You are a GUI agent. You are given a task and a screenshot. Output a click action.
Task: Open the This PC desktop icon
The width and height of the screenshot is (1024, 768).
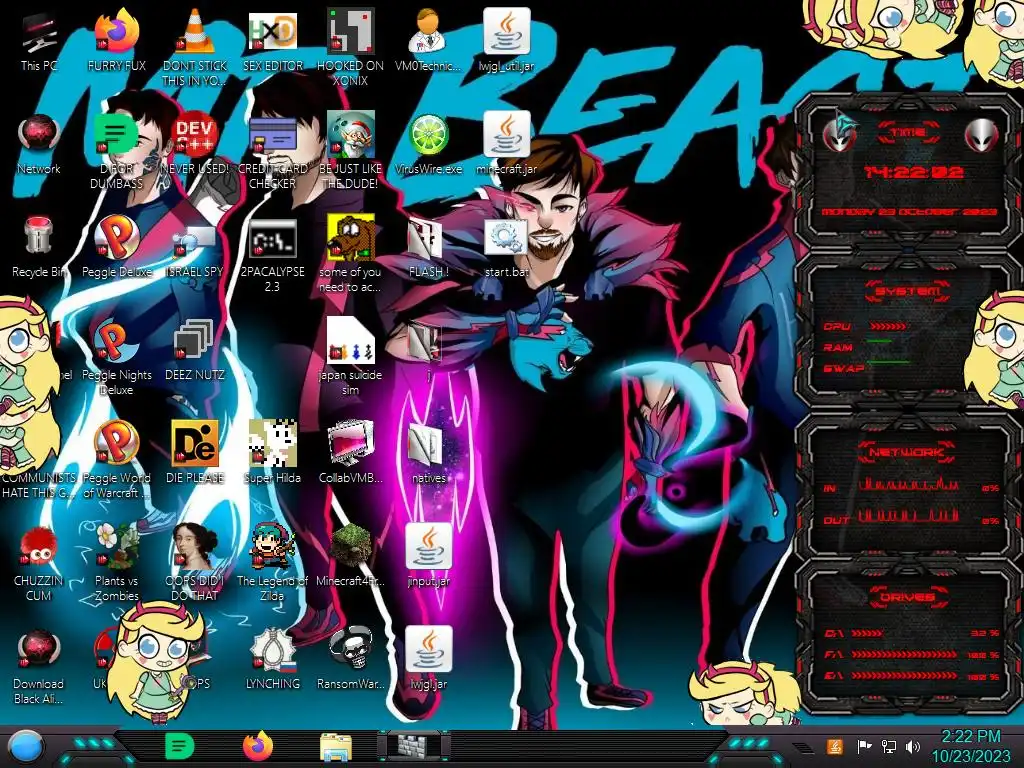tap(39, 40)
